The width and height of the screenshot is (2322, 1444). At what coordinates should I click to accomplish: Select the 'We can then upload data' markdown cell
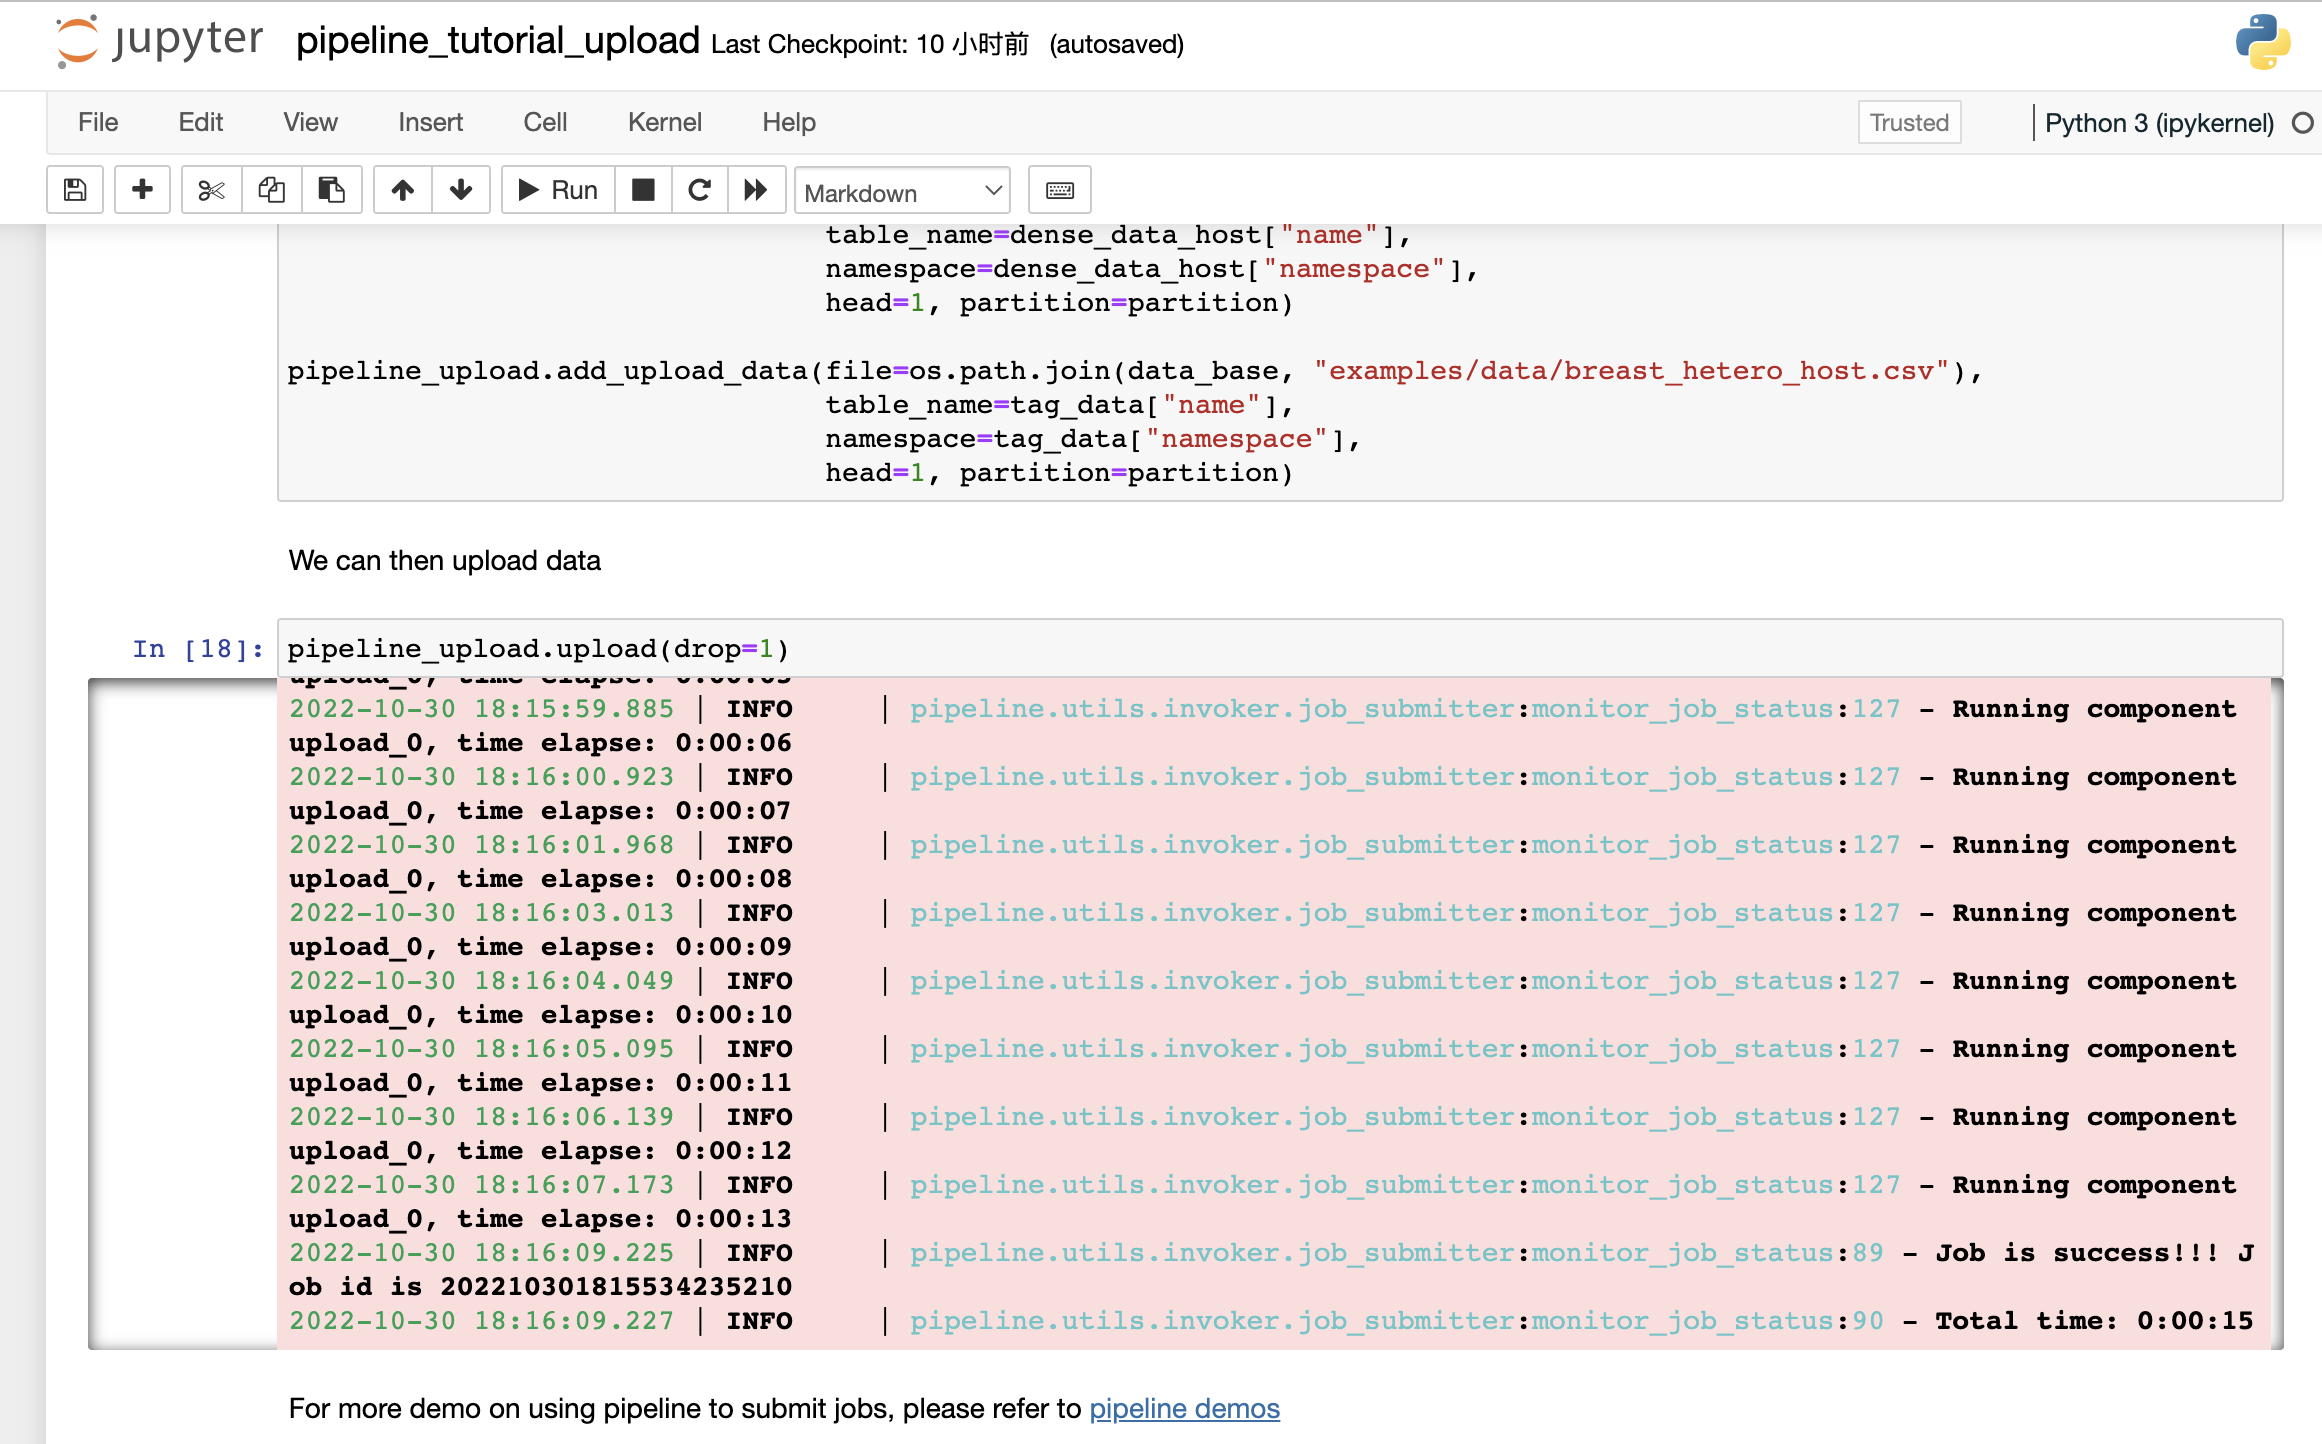pos(444,560)
